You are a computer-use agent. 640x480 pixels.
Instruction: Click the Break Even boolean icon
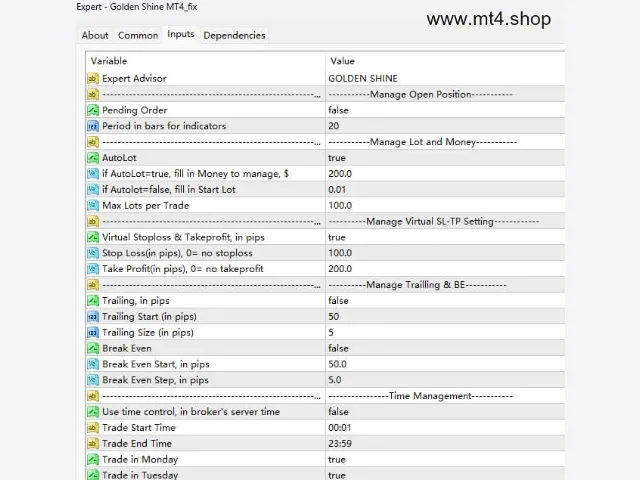point(93,348)
